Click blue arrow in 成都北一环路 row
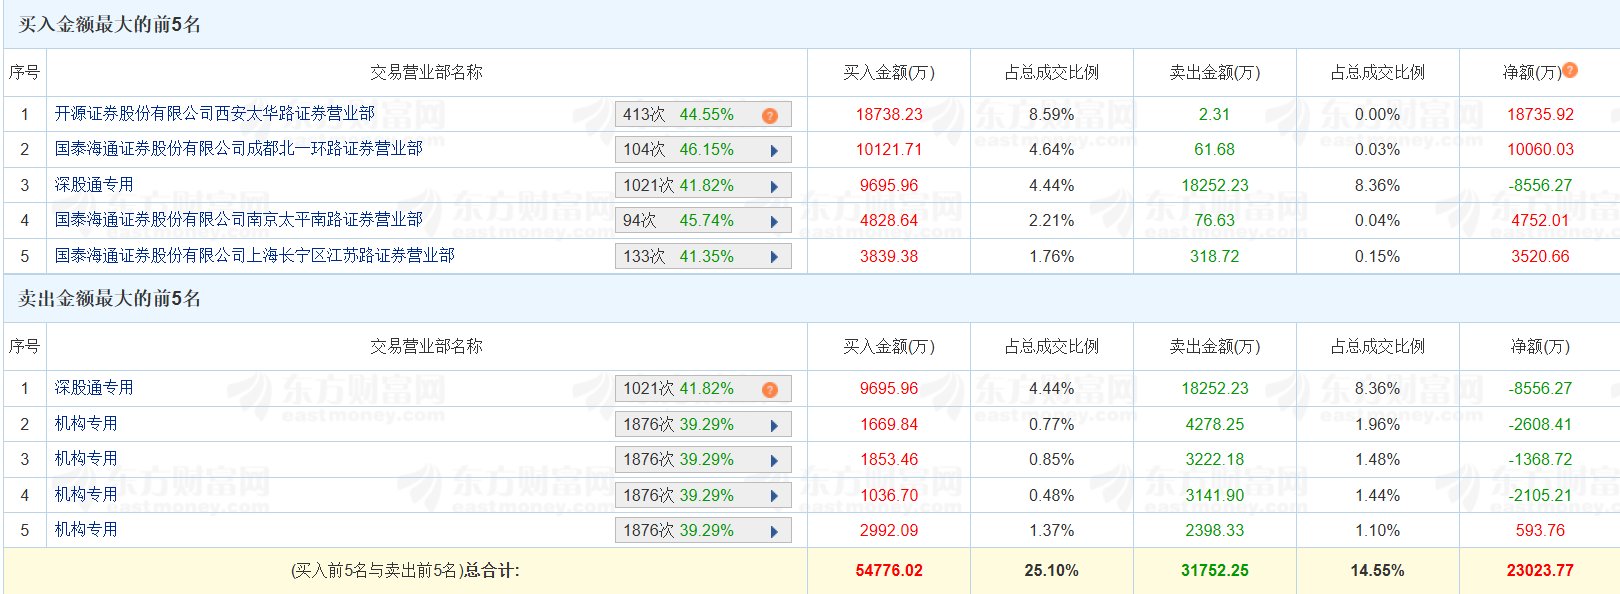 774,151
